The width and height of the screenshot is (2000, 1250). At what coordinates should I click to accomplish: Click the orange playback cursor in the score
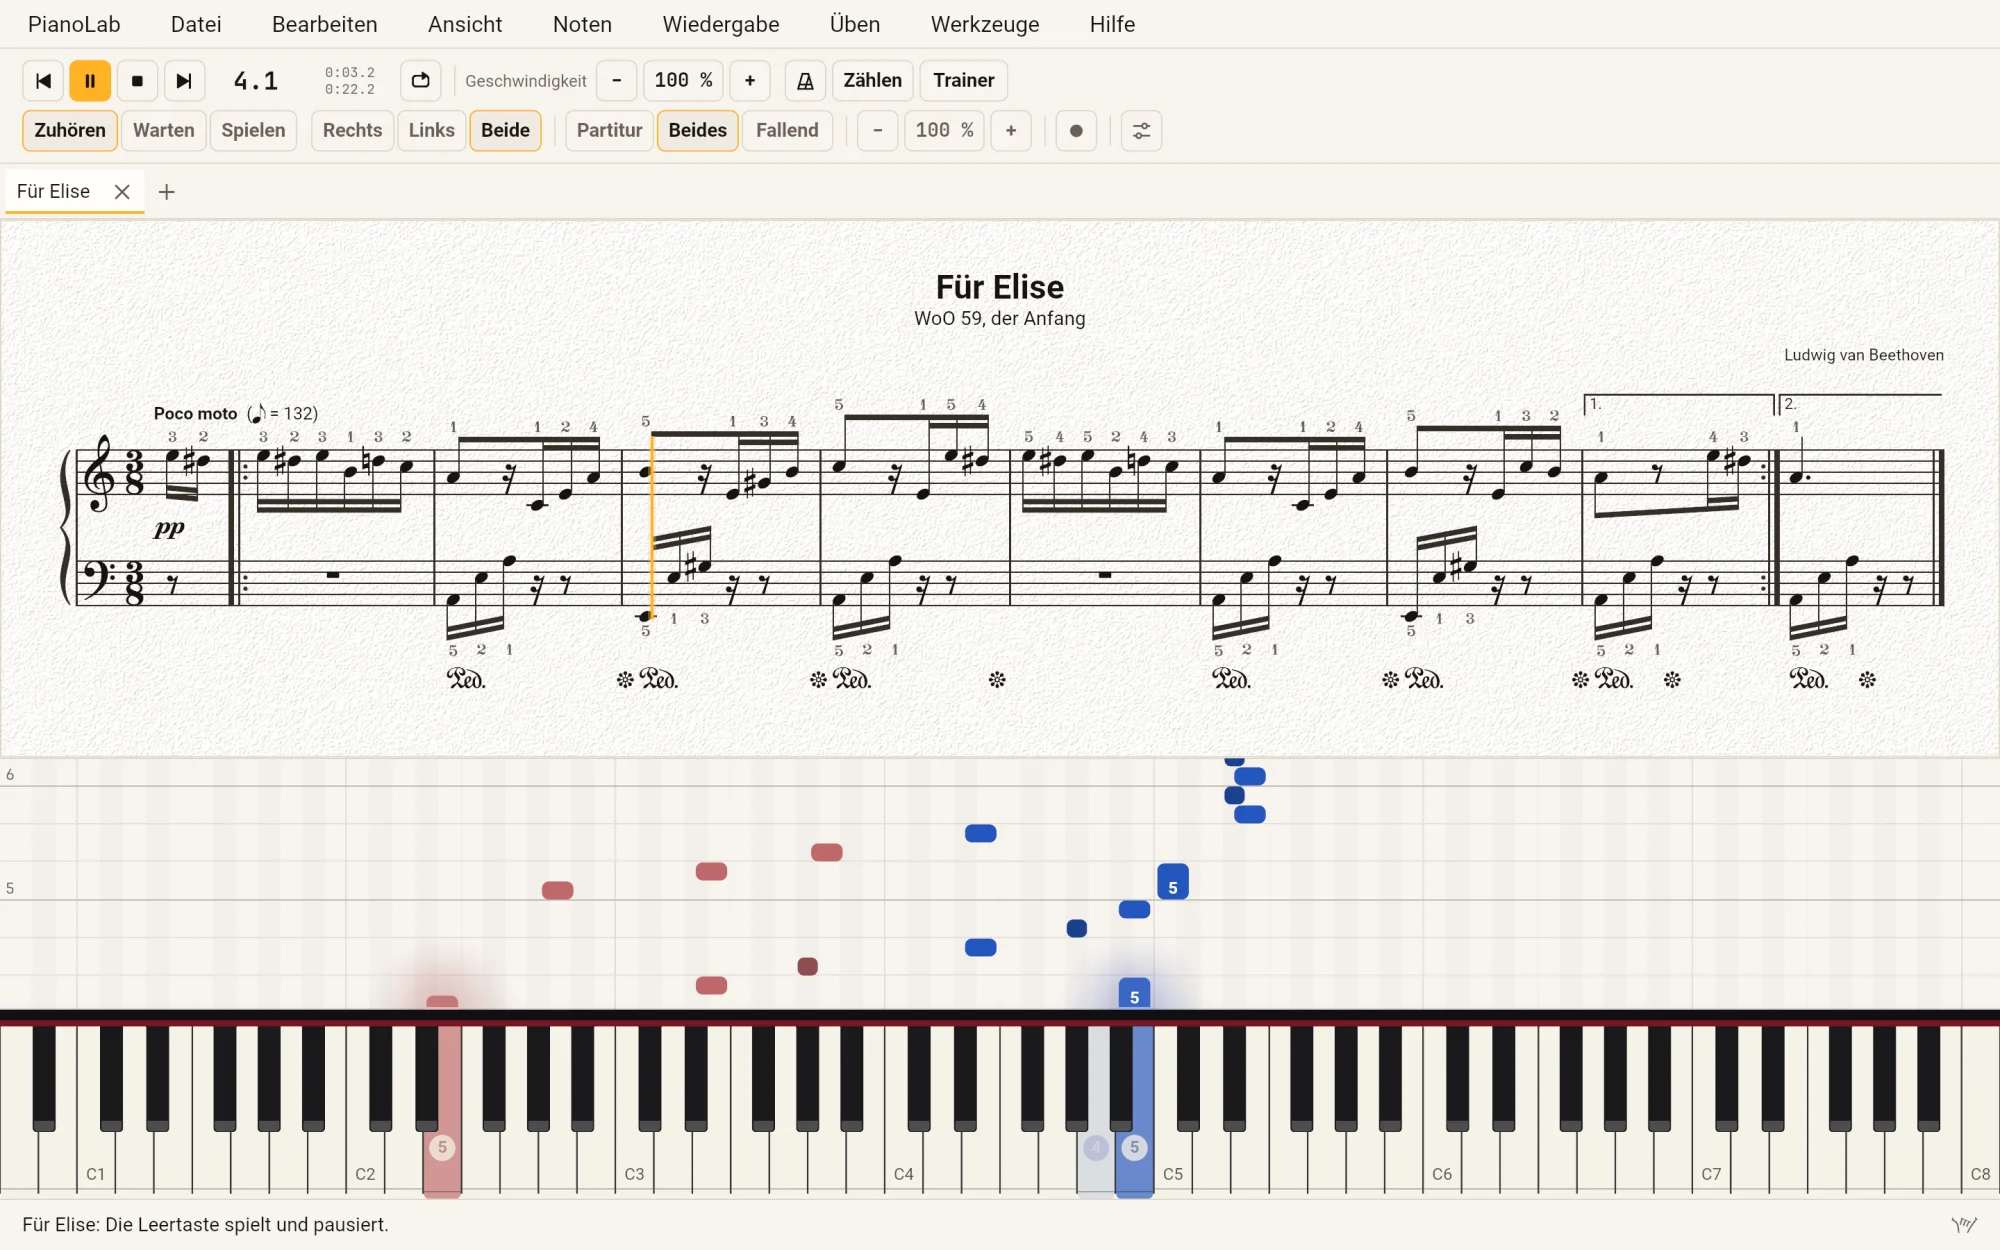pyautogui.click(x=652, y=528)
